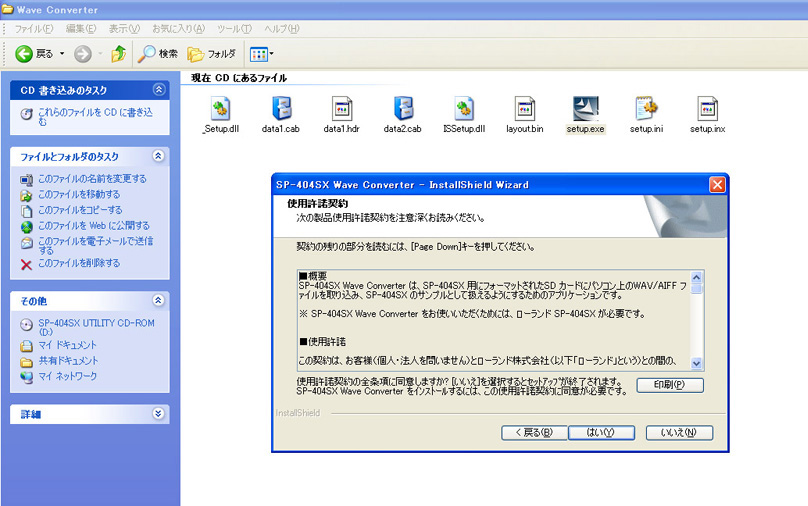Click the このファイルを電子メールで送信する link
This screenshot has width=808, height=506.
(95, 245)
